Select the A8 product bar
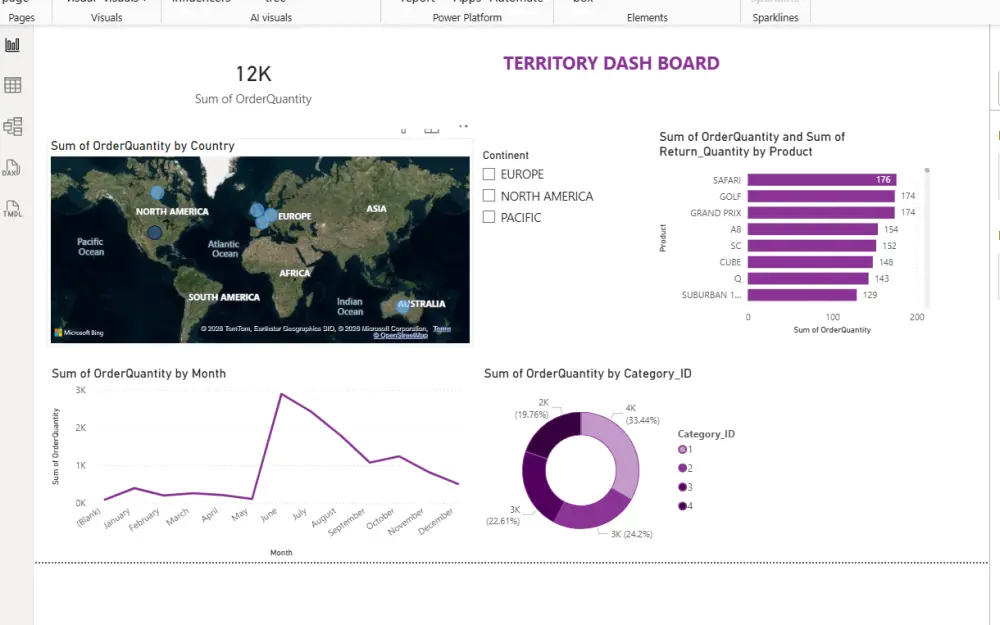 812,229
